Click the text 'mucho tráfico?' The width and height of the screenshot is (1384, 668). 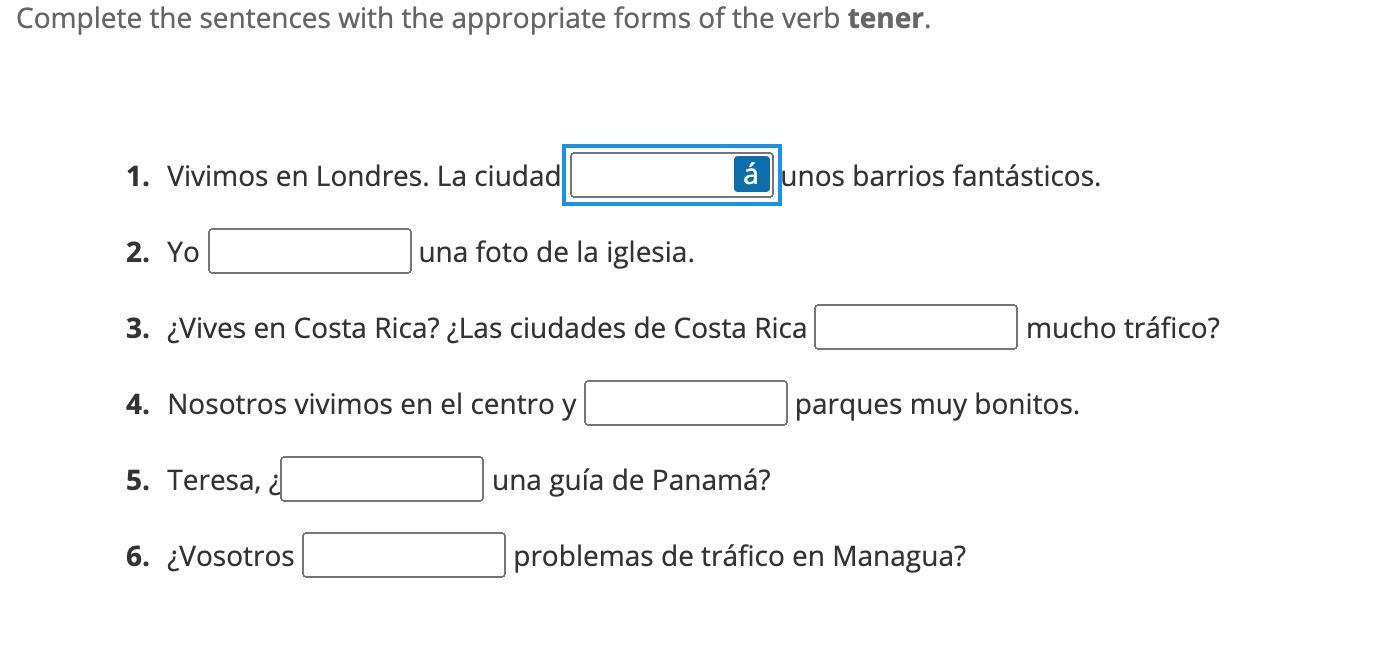point(1122,328)
